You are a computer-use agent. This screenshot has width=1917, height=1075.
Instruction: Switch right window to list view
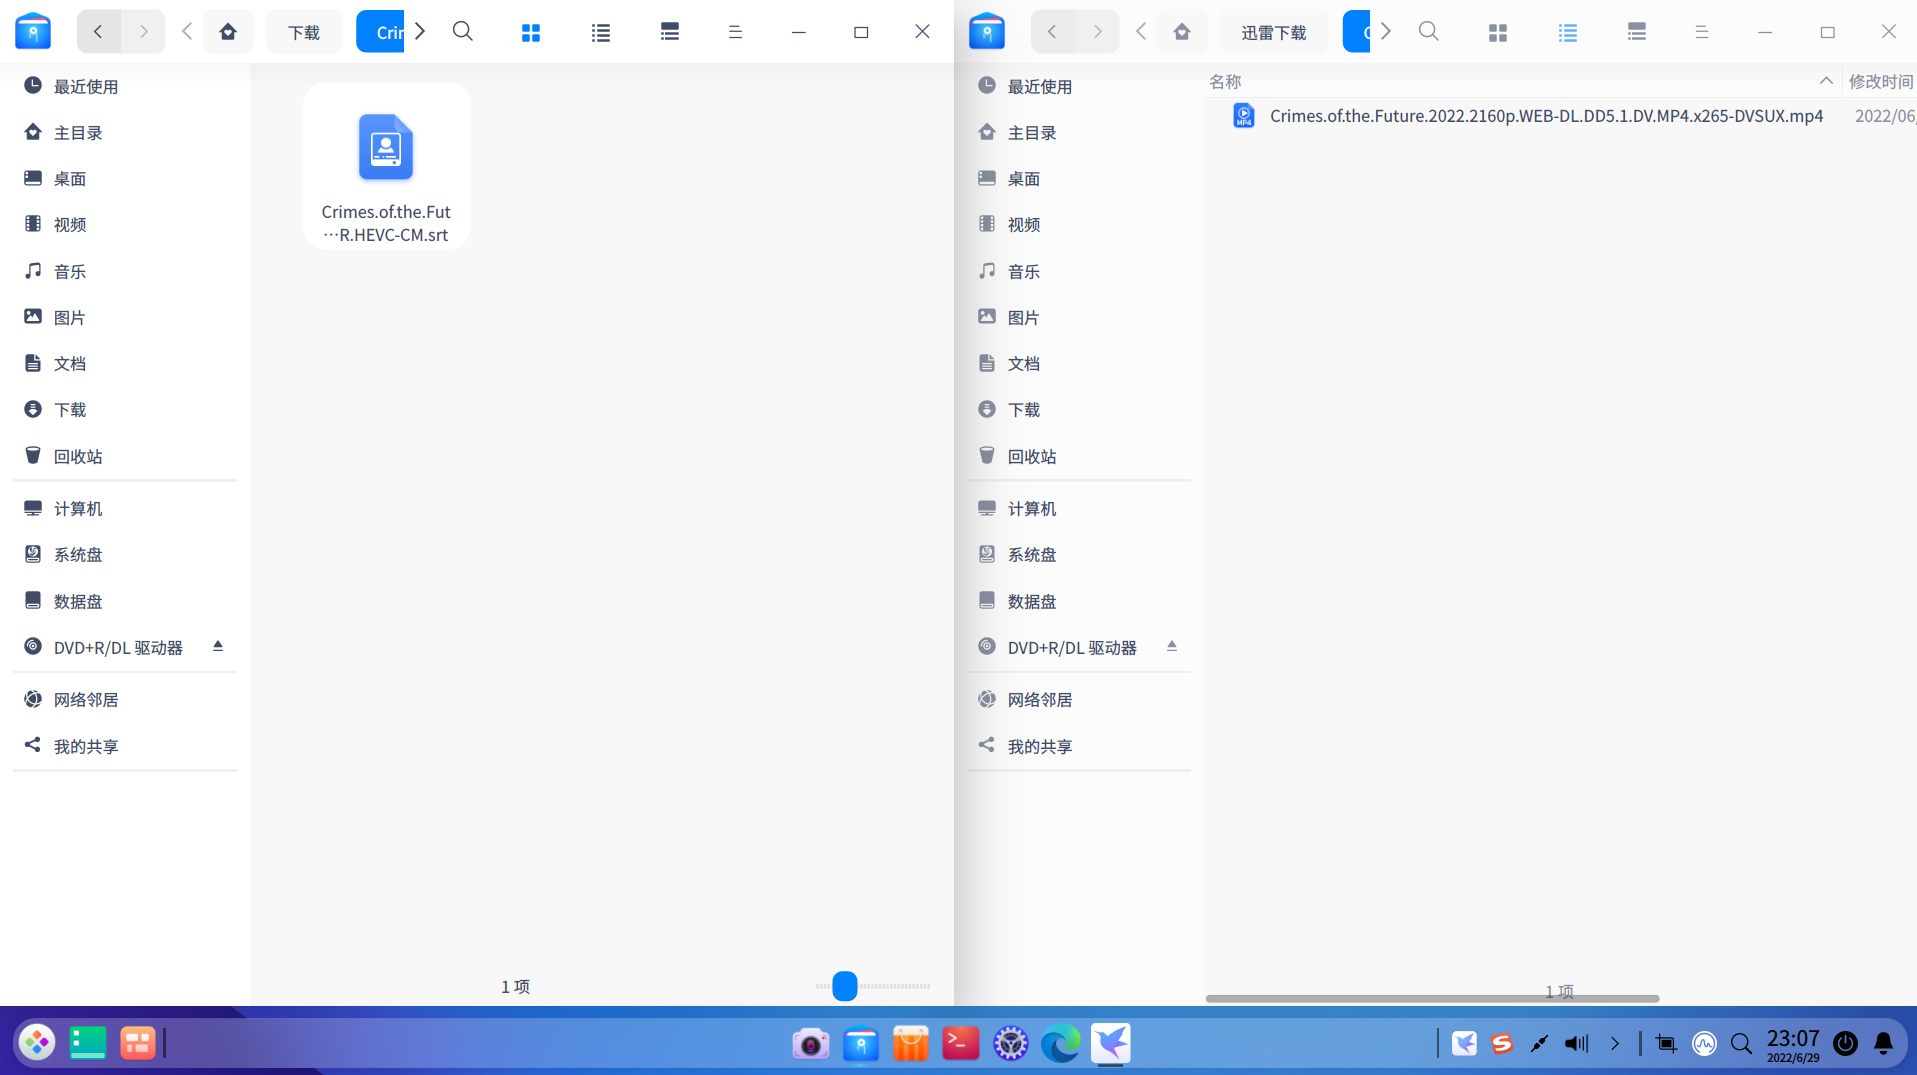(x=1568, y=33)
